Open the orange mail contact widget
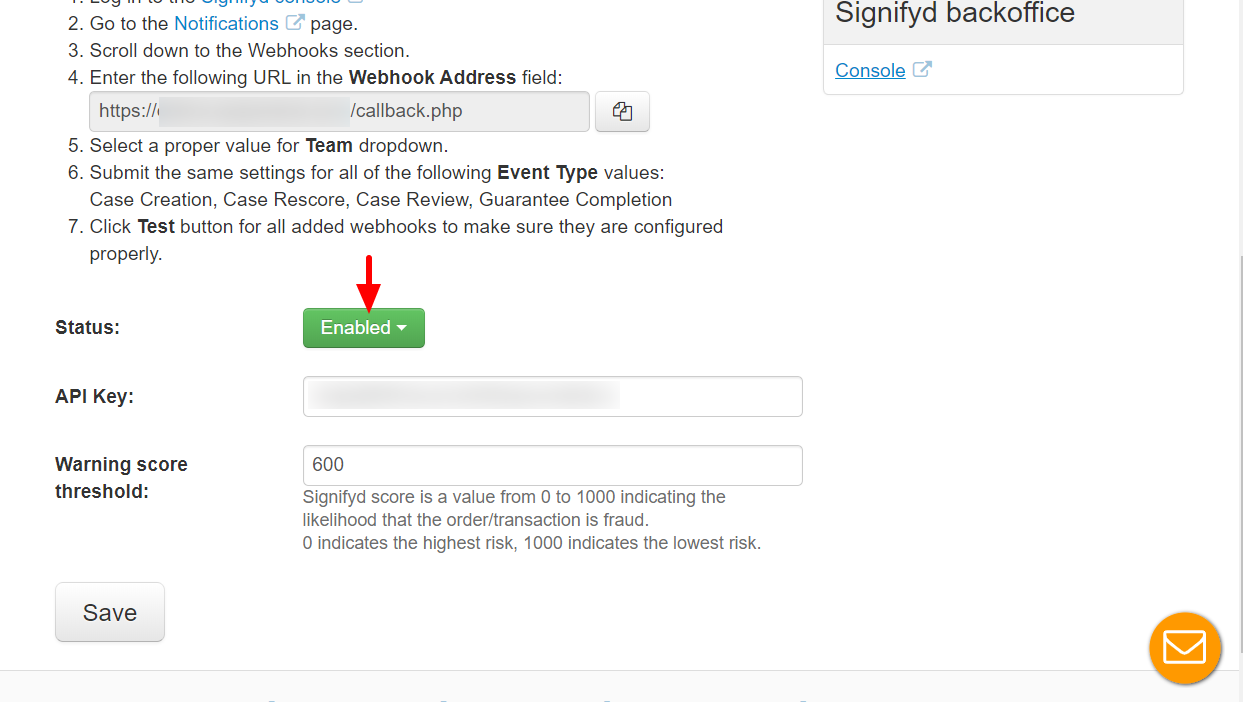Image resolution: width=1243 pixels, height=702 pixels. tap(1185, 648)
